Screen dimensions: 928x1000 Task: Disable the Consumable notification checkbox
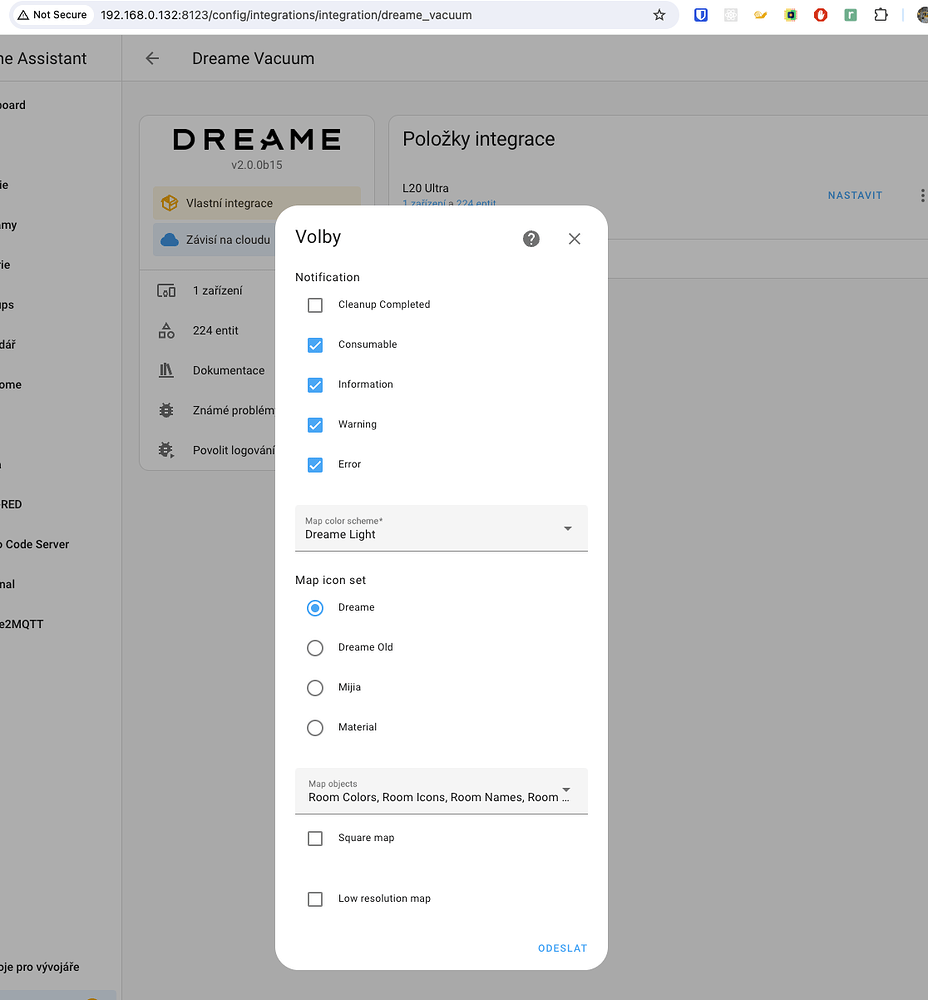pyautogui.click(x=315, y=344)
